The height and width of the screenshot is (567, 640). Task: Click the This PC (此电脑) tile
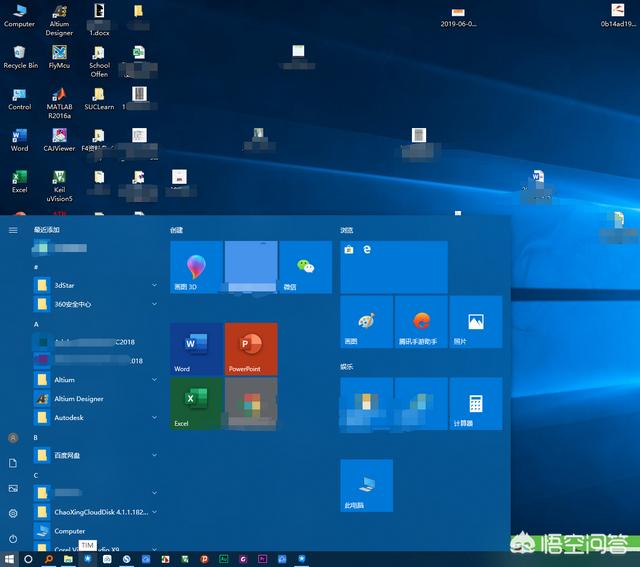coord(366,485)
